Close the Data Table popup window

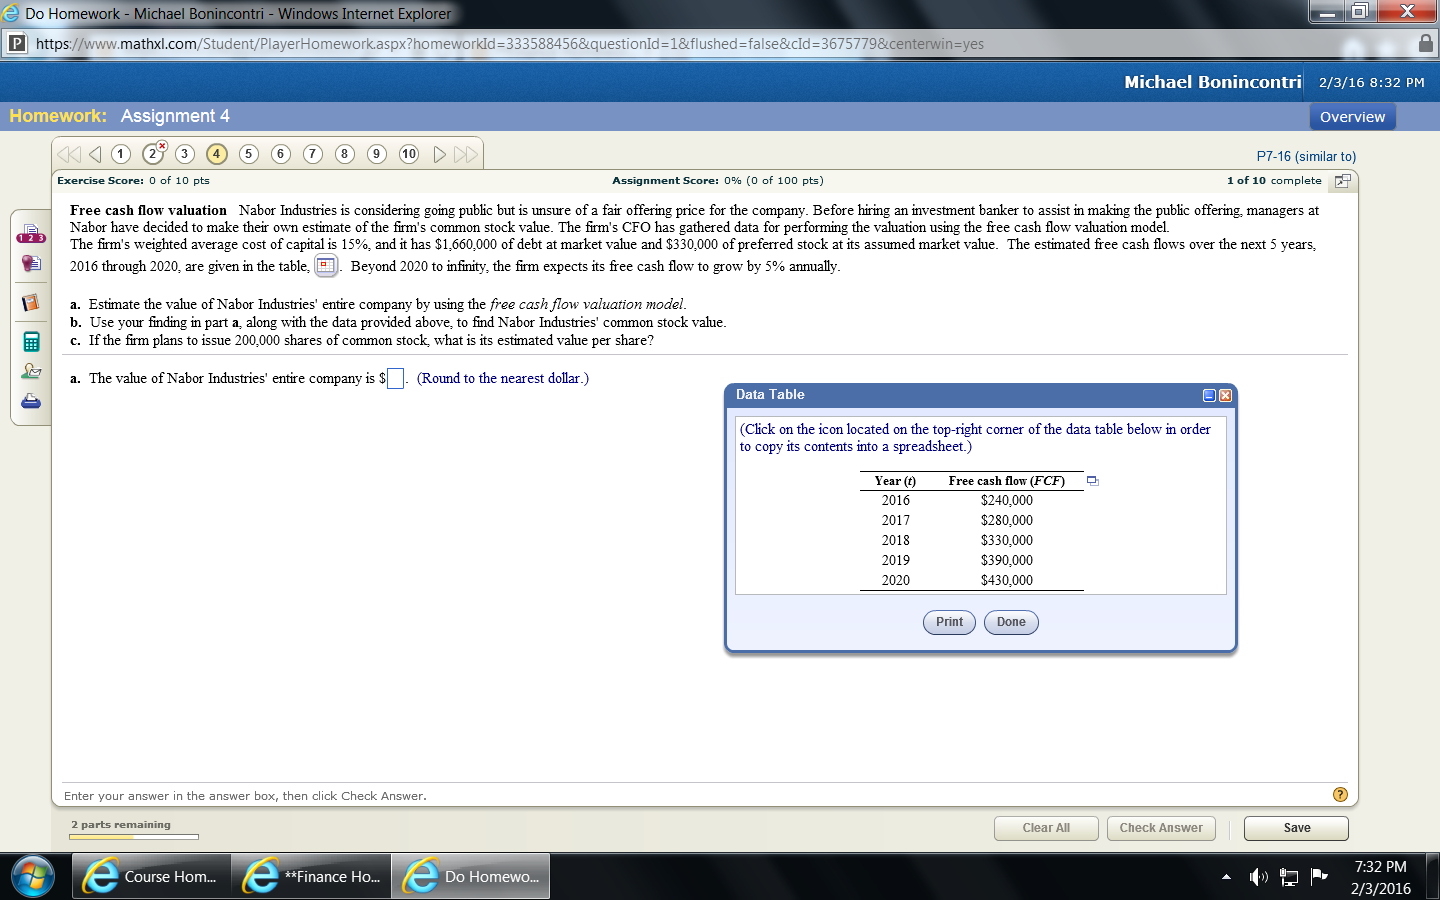click(1226, 395)
